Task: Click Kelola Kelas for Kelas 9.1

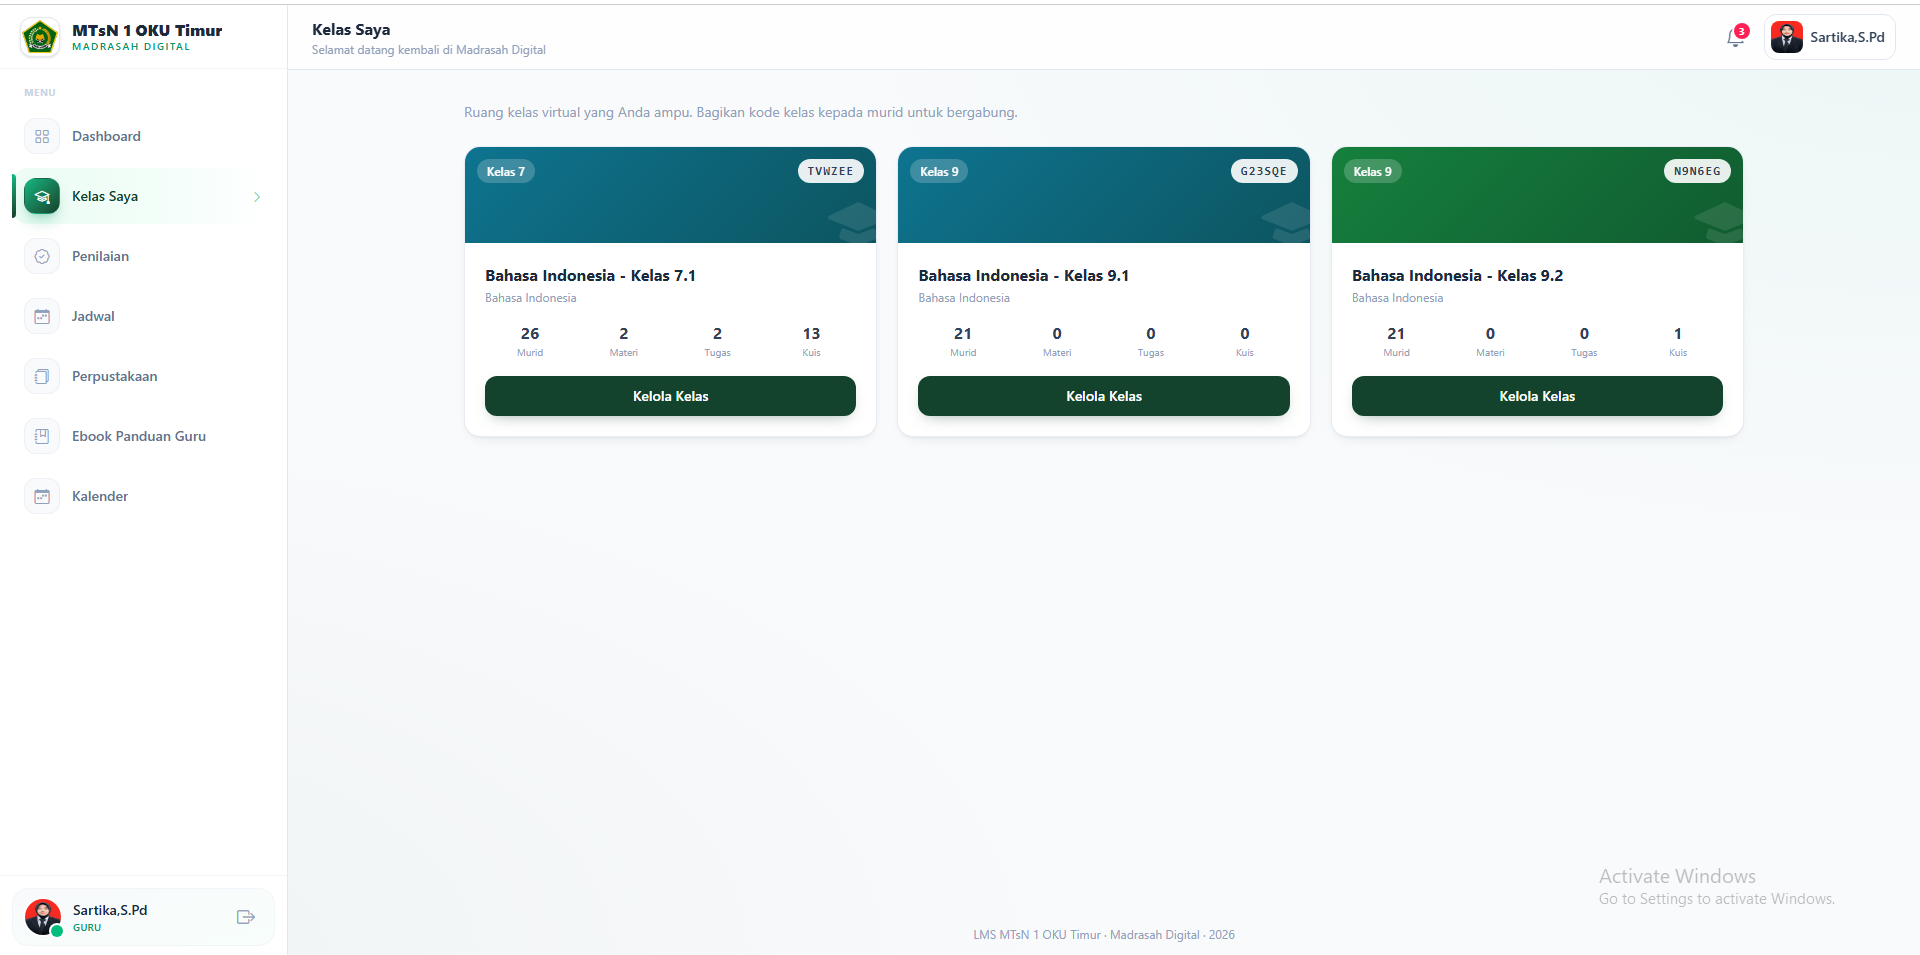Action: [1104, 396]
